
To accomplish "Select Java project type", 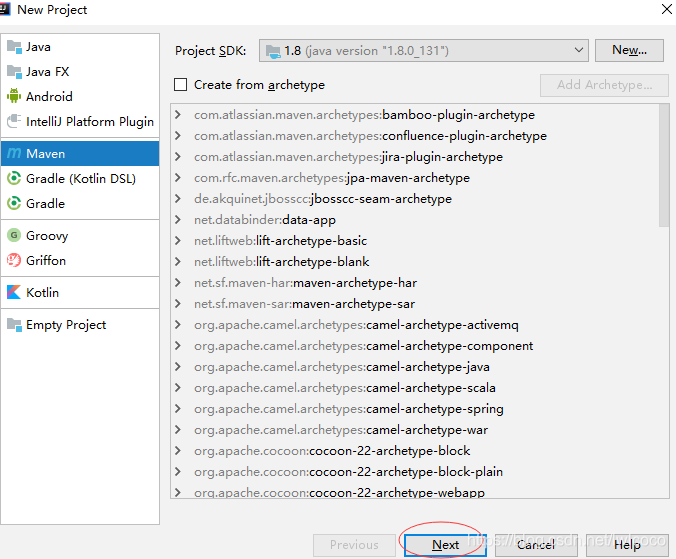I will 80,47.
